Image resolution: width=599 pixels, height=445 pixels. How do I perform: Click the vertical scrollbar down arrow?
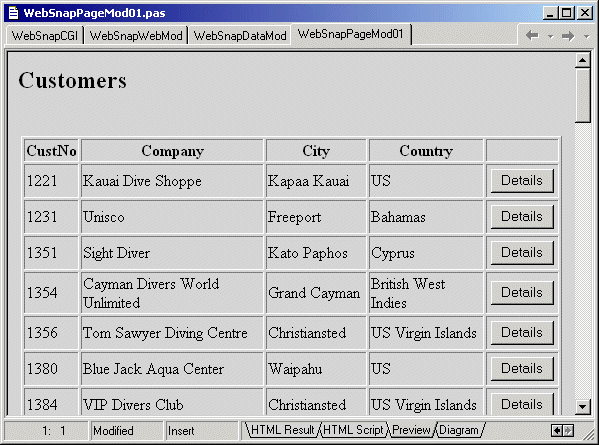583,406
